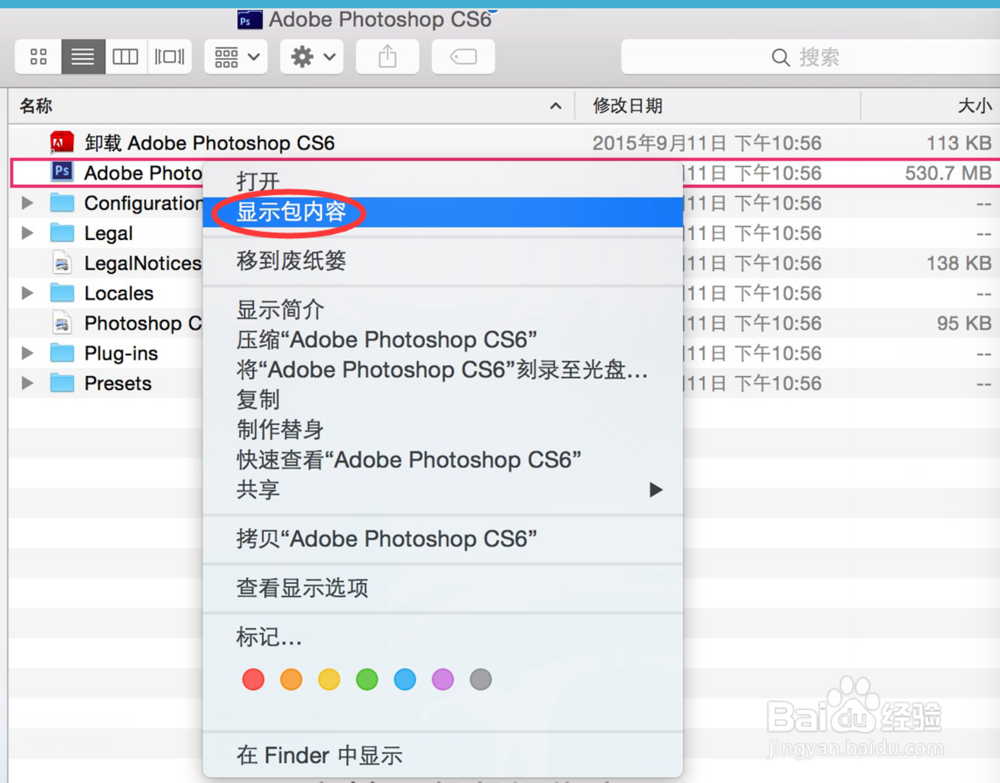Select the red 卸载 Adobe Photoshop CS6 app icon
The image size is (1000, 783).
60,142
